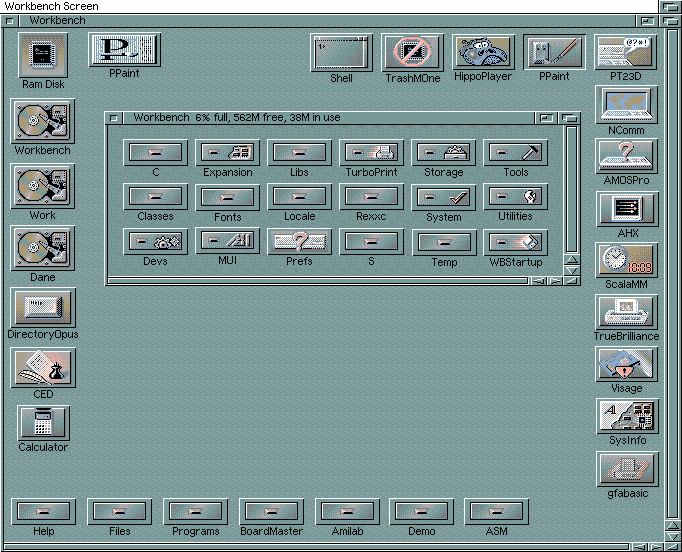Launch PPaint next to Ram Disk
Image resolution: width=682 pixels, height=552 pixels.
click(x=124, y=50)
